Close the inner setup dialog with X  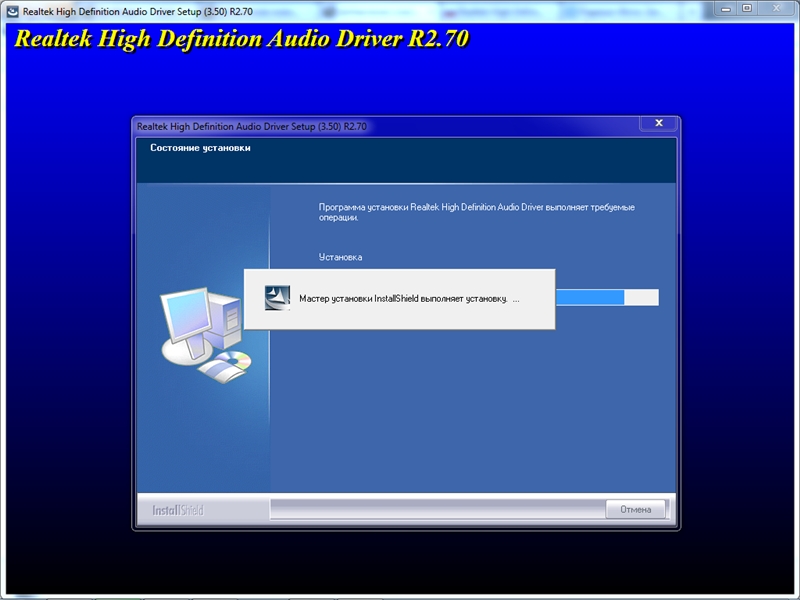pyautogui.click(x=658, y=123)
